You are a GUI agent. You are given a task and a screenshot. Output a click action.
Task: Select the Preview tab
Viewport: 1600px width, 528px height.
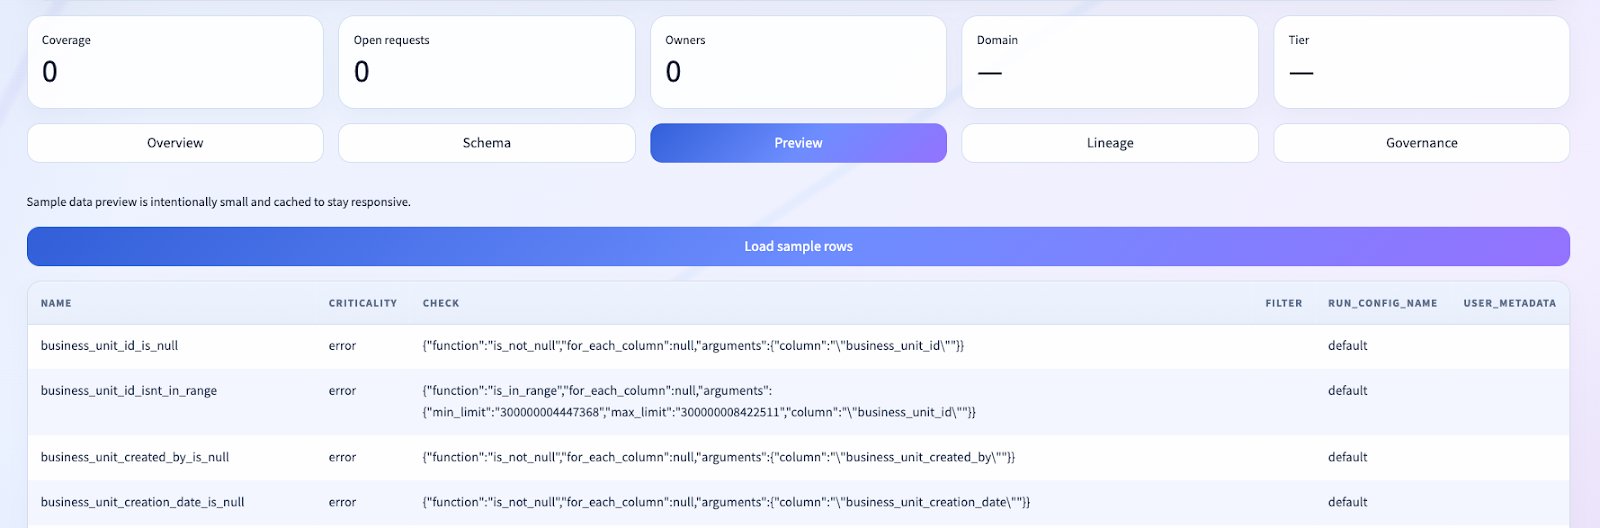coord(798,143)
